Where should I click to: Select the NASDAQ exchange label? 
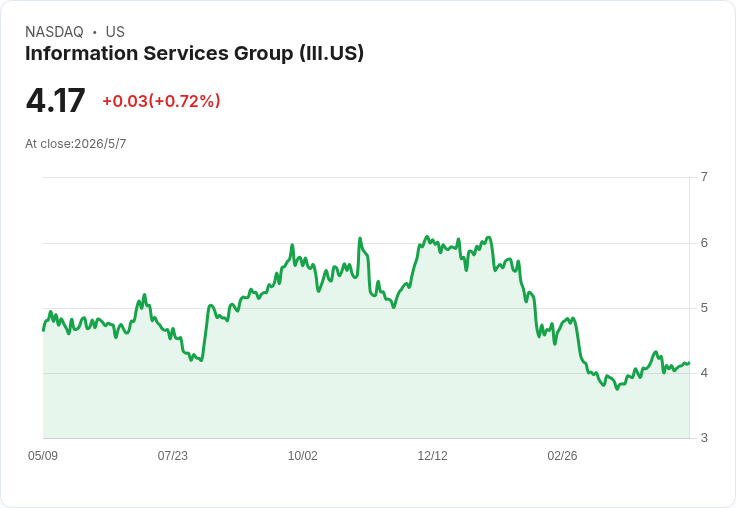[54, 31]
